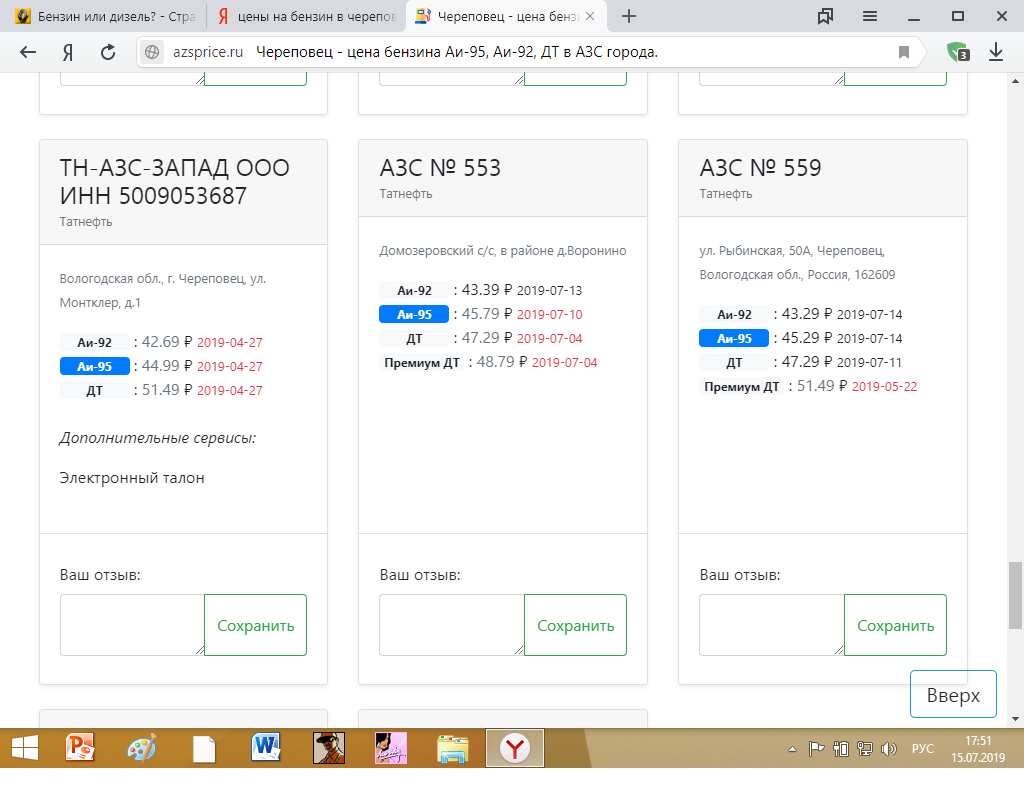Viewport: 1024px width, 810px height.
Task: Switch to the цены на бензин в череповце tab
Action: coord(307,16)
